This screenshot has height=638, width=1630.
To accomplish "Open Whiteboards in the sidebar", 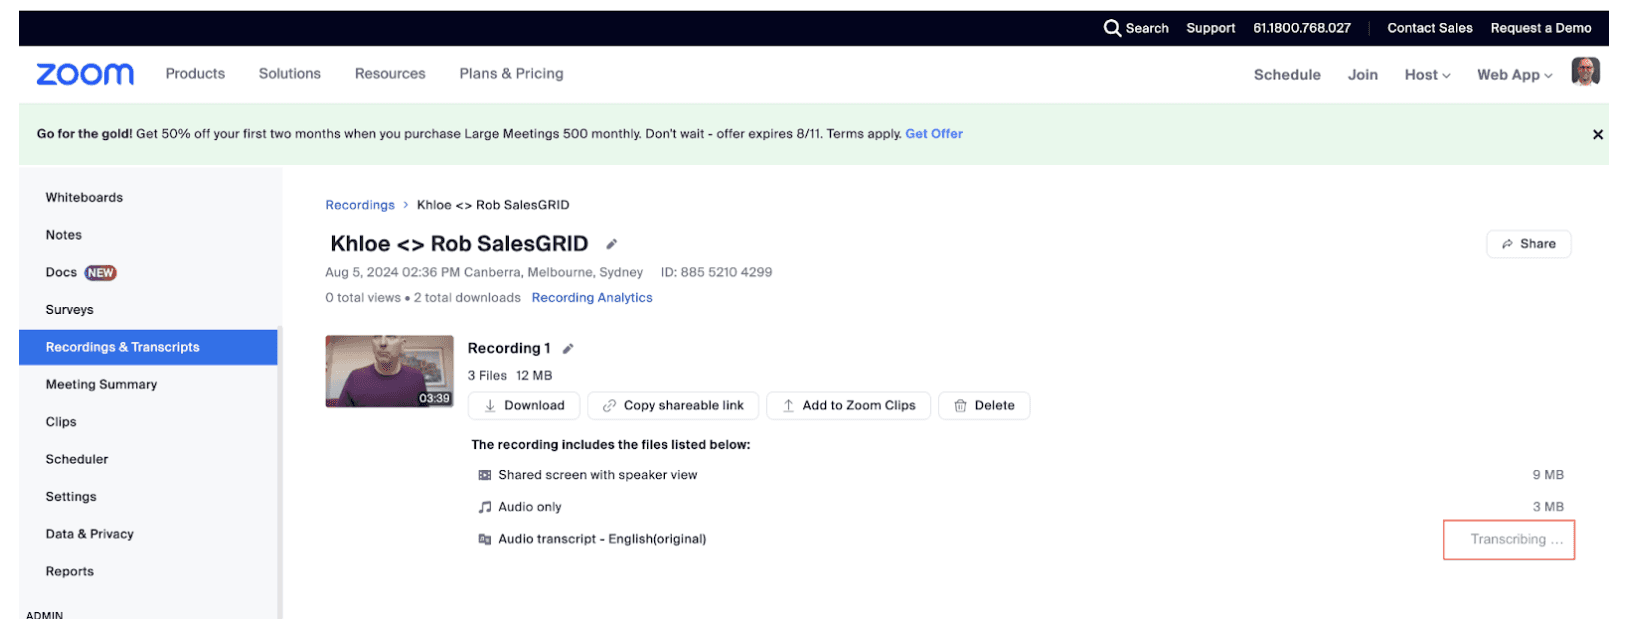I will tap(84, 198).
